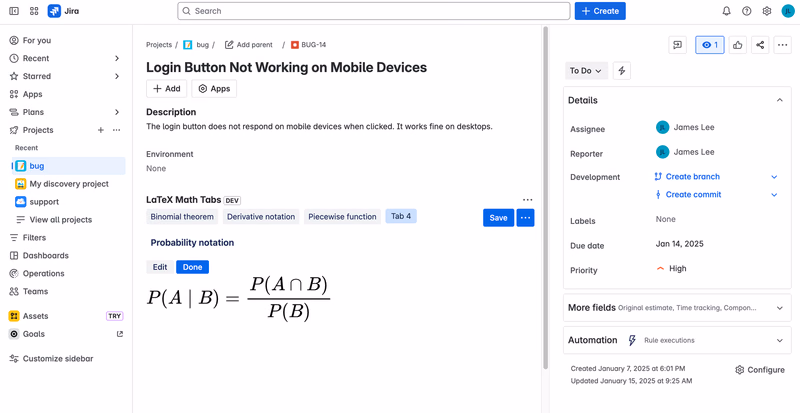Expand the Plans sidebar chevron

click(117, 112)
